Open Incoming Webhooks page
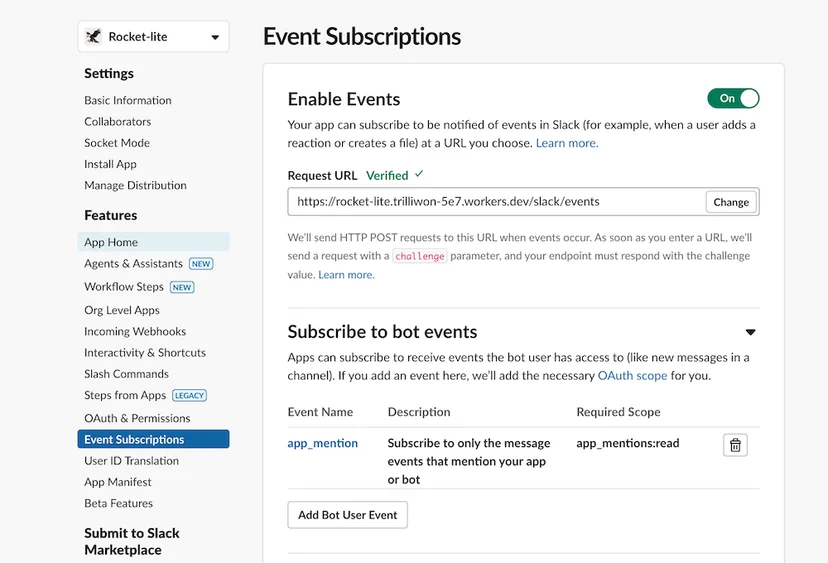The width and height of the screenshot is (828, 563). 135,331
